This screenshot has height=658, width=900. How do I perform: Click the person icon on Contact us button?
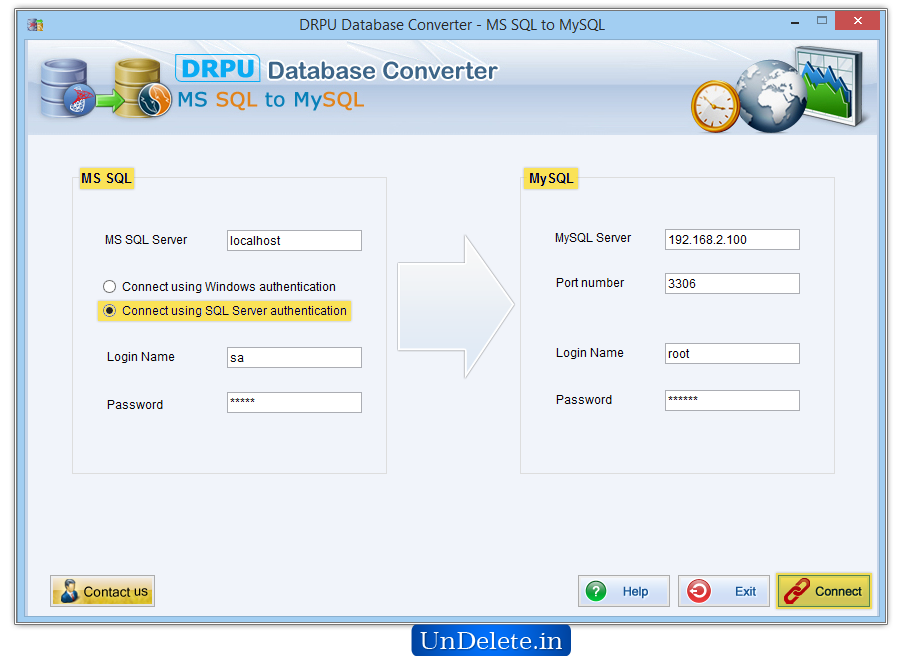[x=69, y=591]
